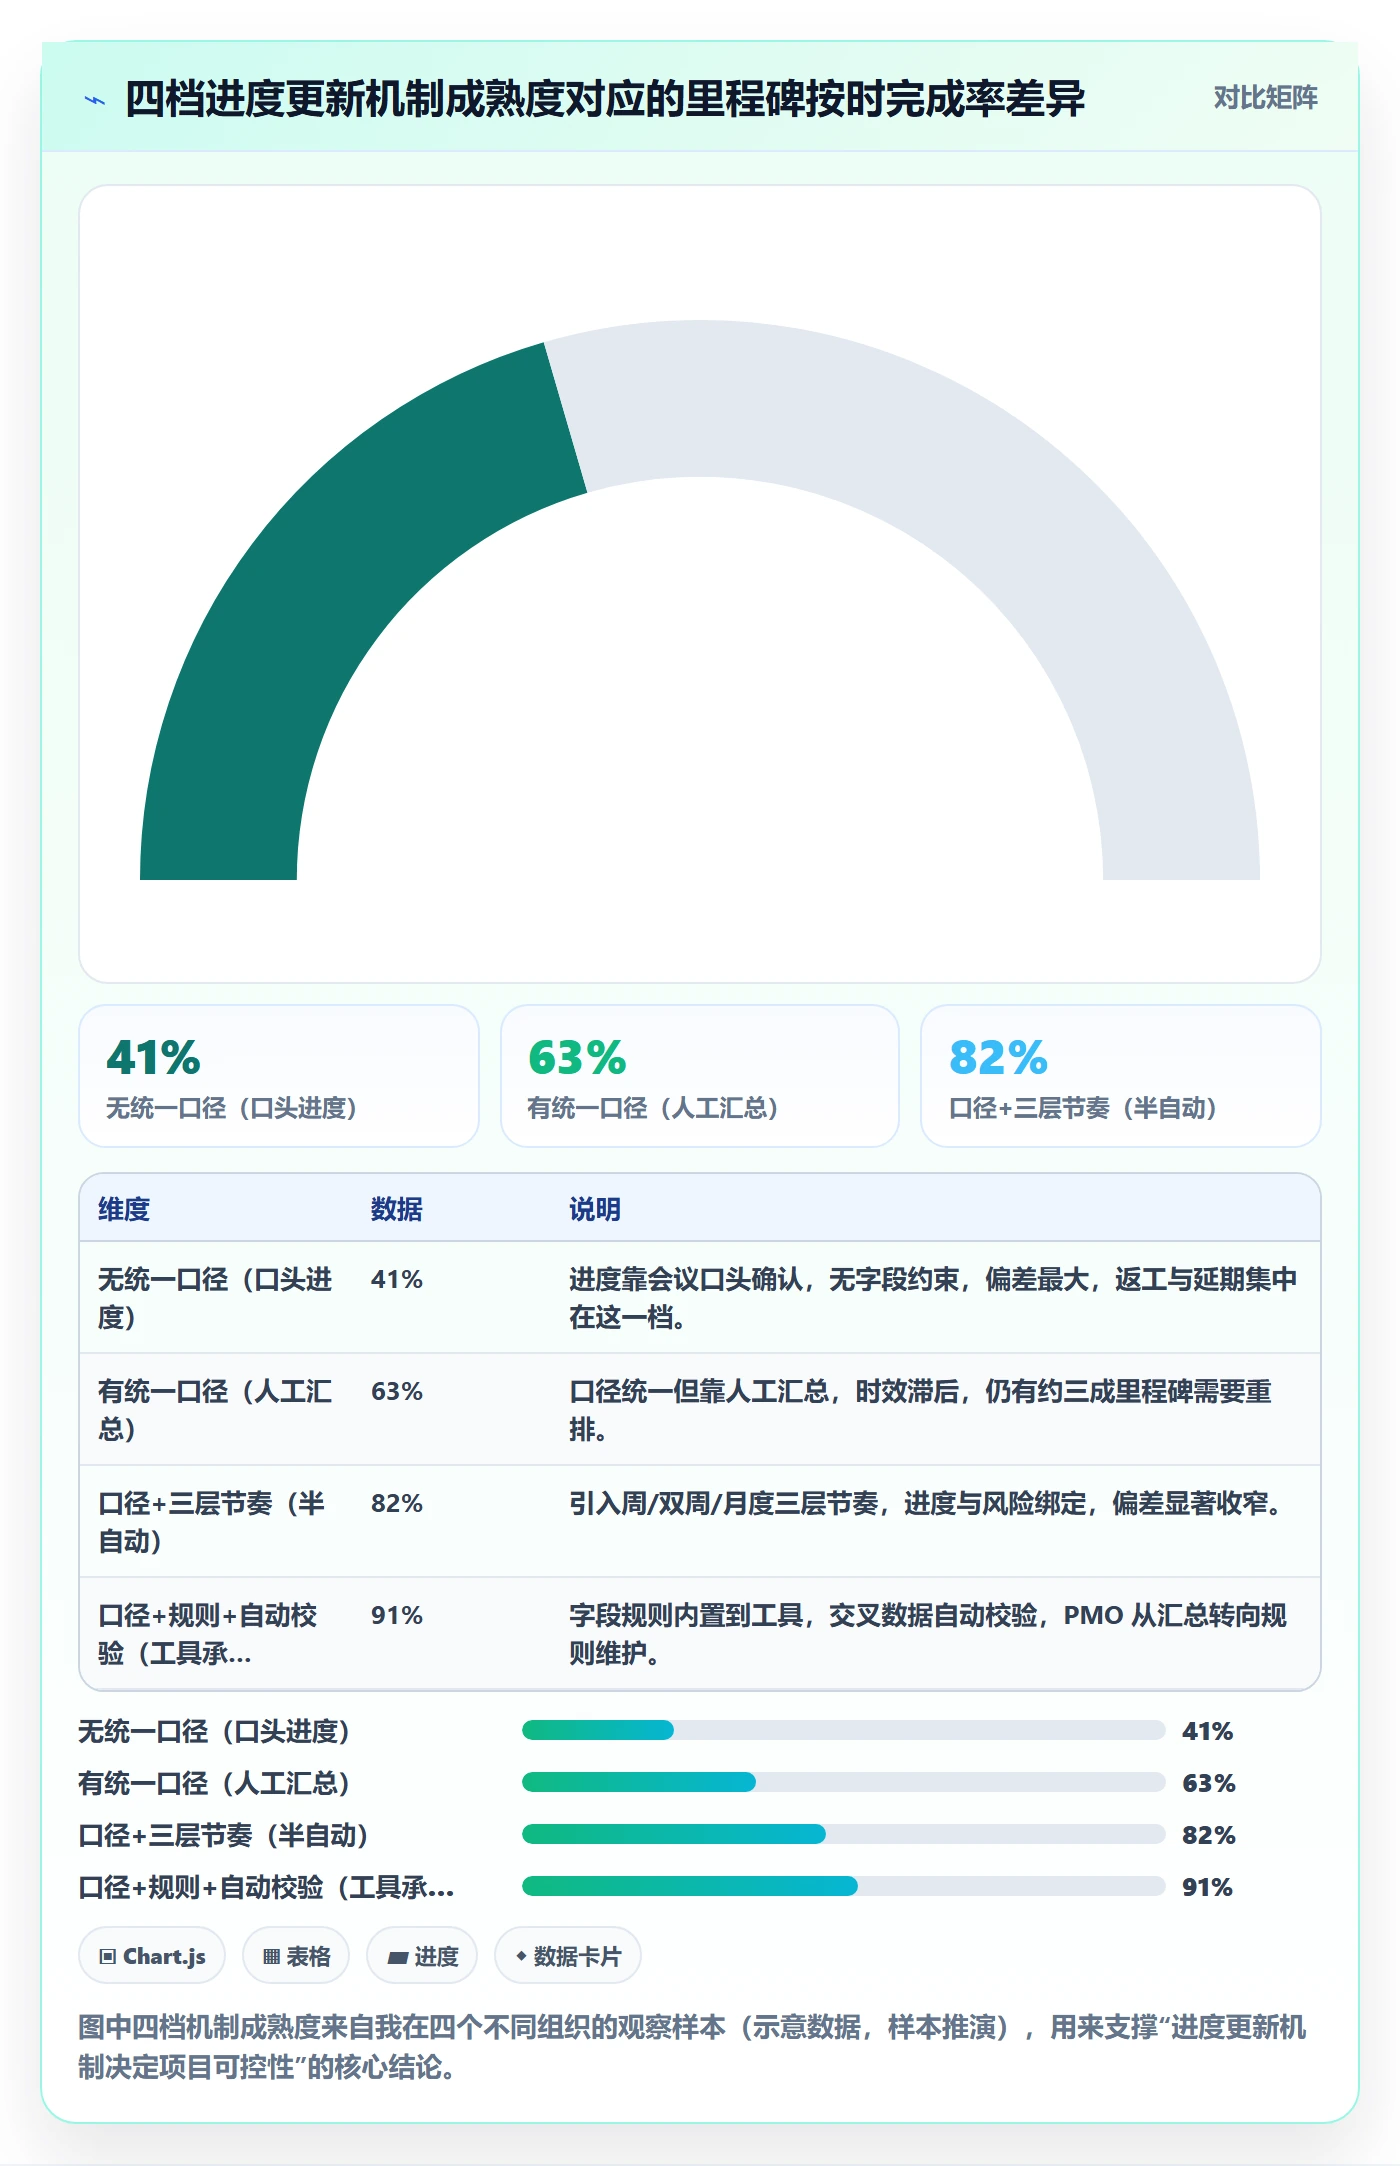Click the 91% progress bar for 口径+规则+自动校验

843,1886
